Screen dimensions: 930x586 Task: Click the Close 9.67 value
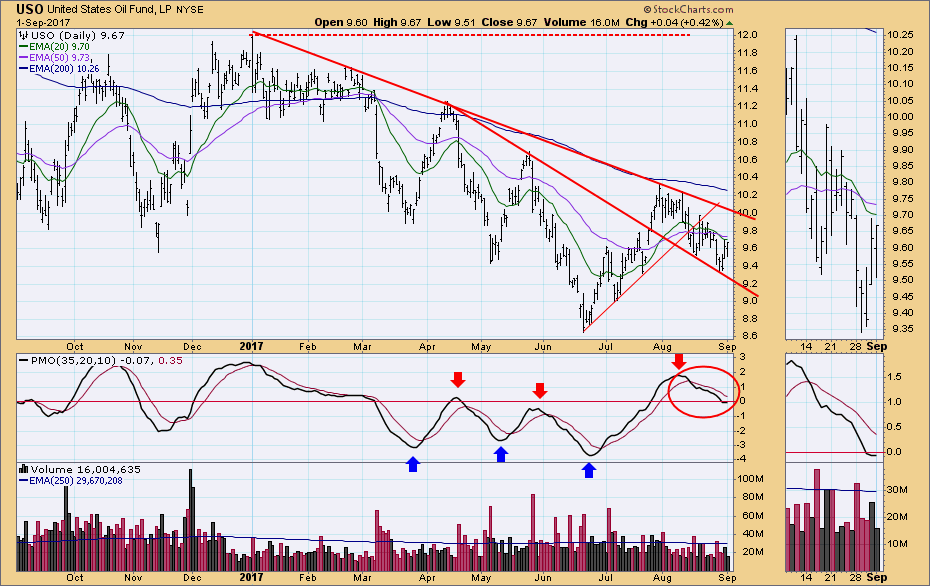[509, 23]
